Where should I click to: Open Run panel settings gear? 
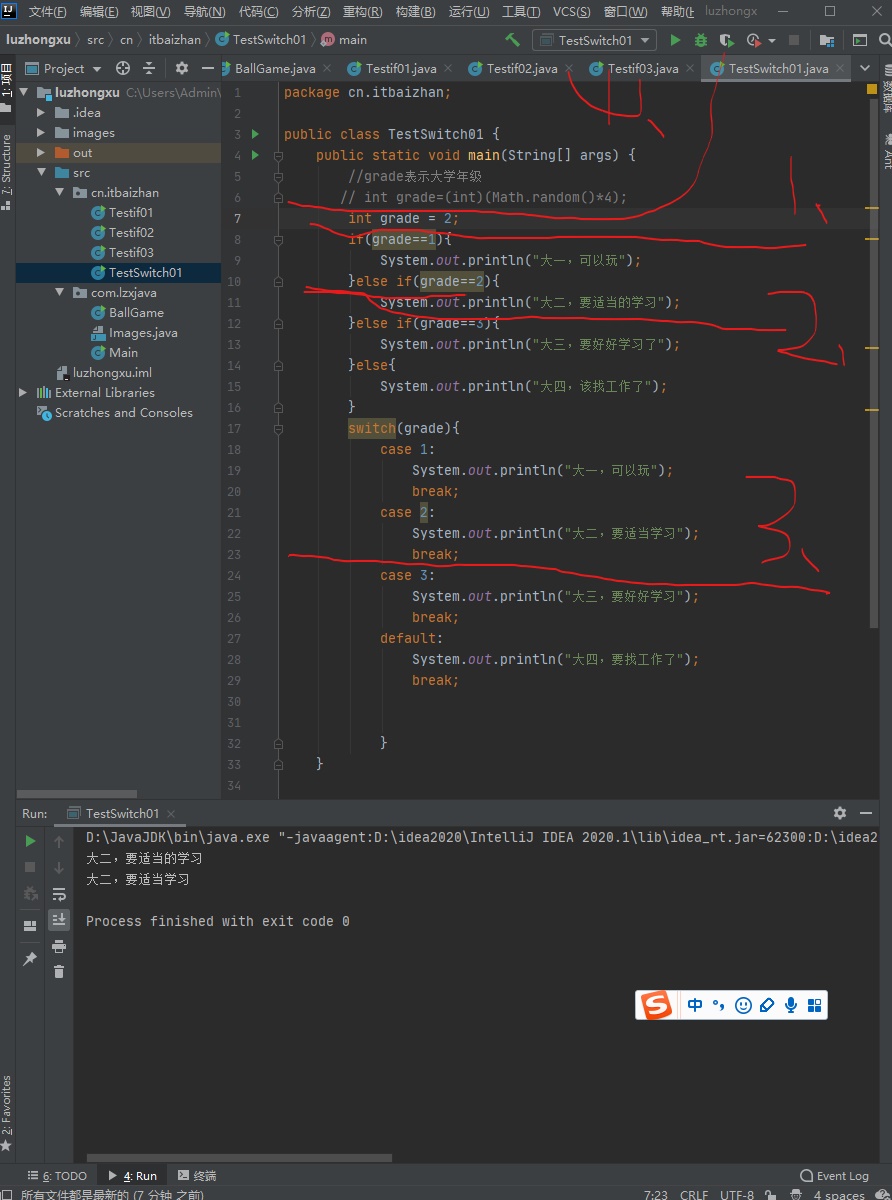pyautogui.click(x=840, y=813)
